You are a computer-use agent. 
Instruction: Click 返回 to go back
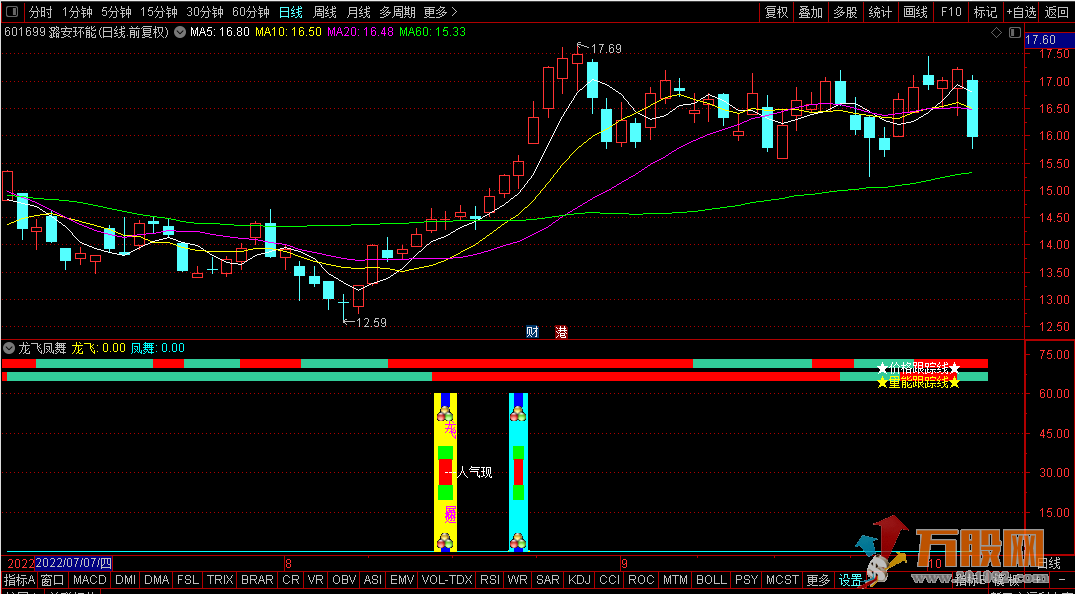coord(1057,12)
